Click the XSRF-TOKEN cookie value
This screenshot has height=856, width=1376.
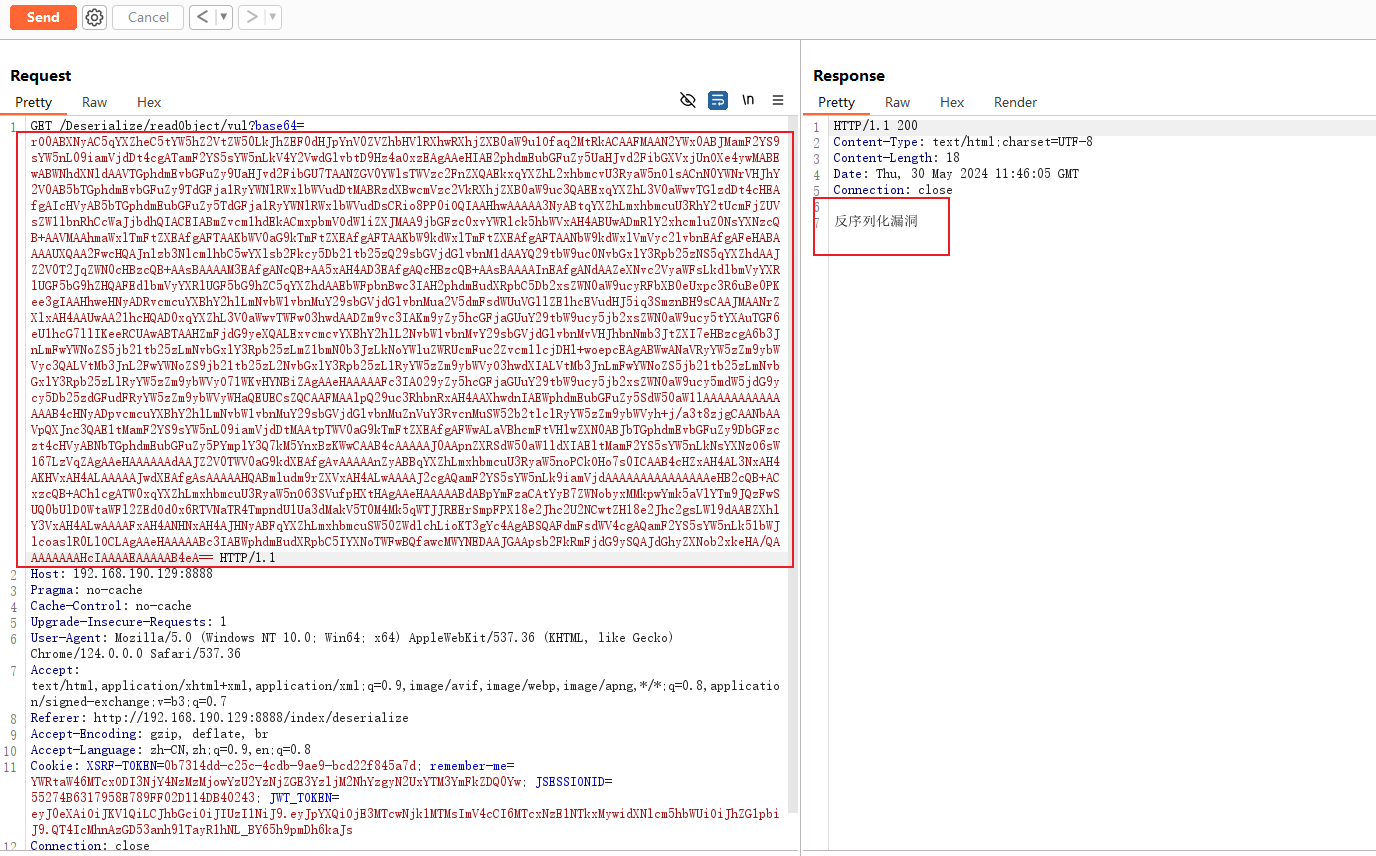294,766
